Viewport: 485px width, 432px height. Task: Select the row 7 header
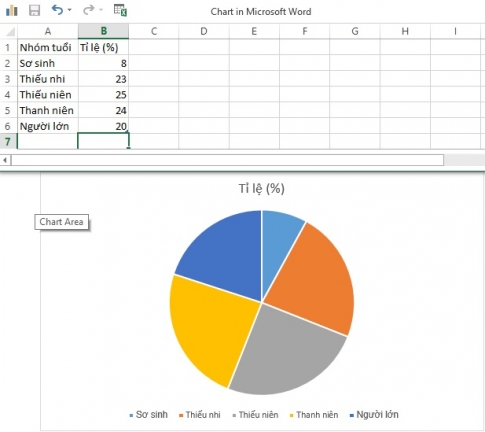tap(8, 142)
